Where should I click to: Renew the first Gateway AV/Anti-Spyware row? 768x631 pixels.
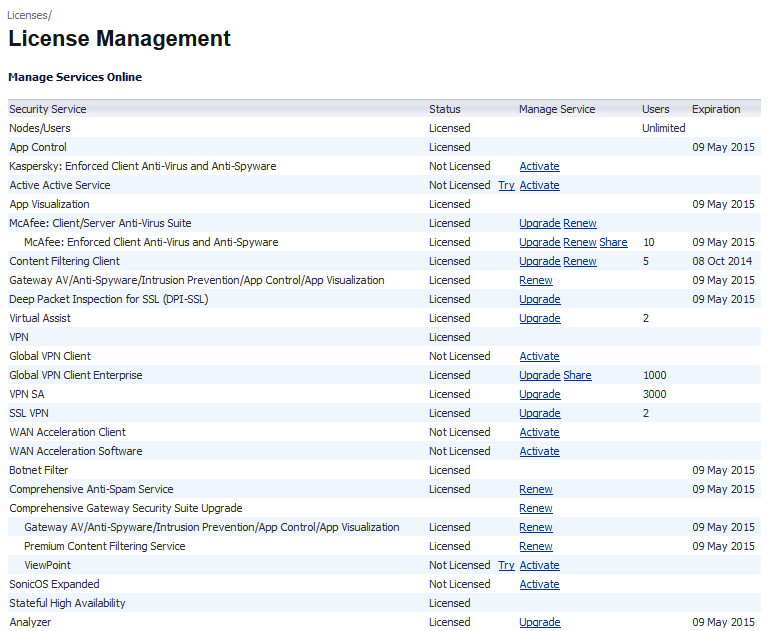coord(536,280)
